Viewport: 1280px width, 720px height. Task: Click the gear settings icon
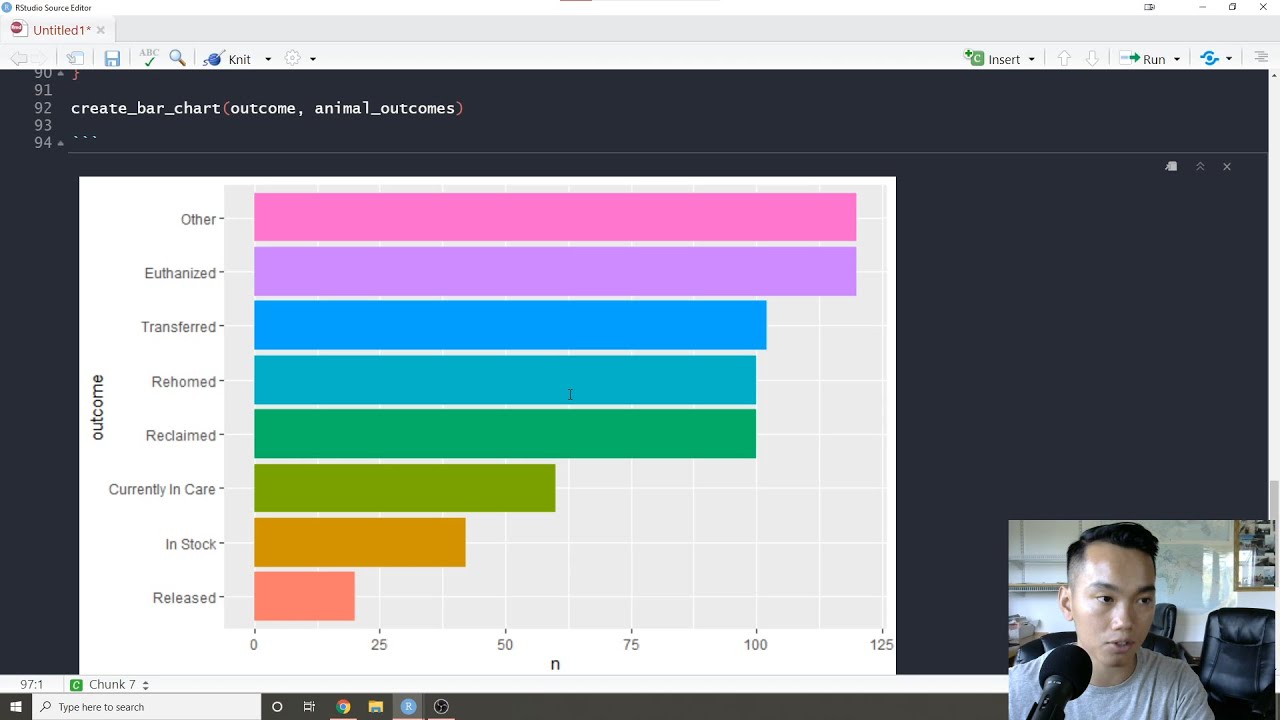pos(292,59)
